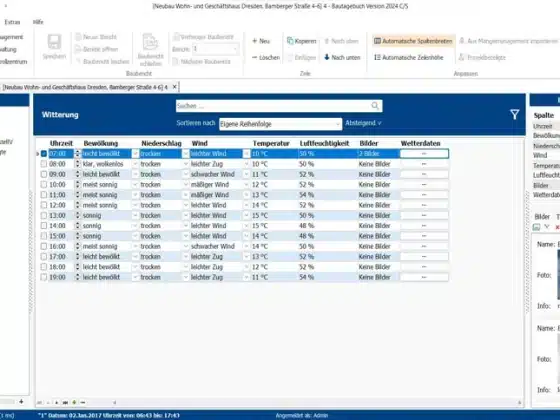
Task: Open Wetterdaten button for row 10:00
Action: [x=424, y=185]
